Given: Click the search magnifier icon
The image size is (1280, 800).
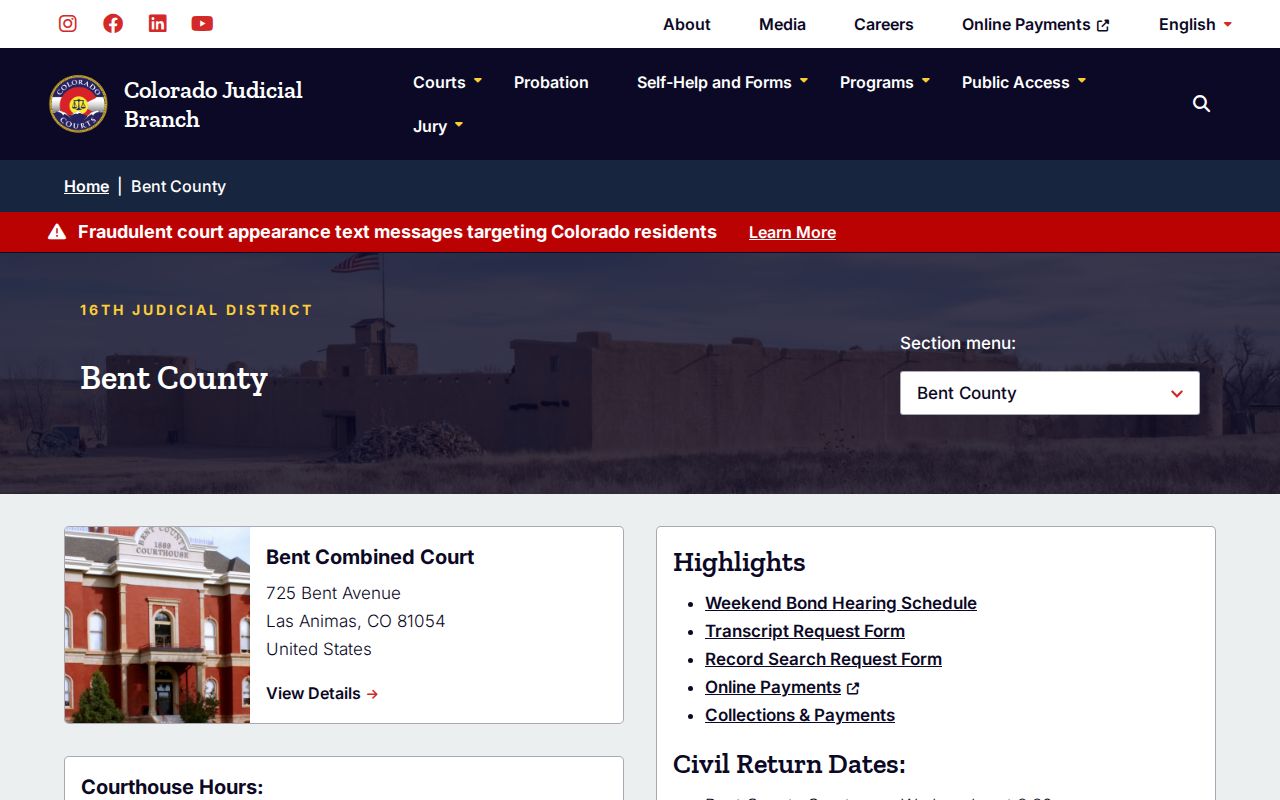Looking at the screenshot, I should coord(1202,104).
